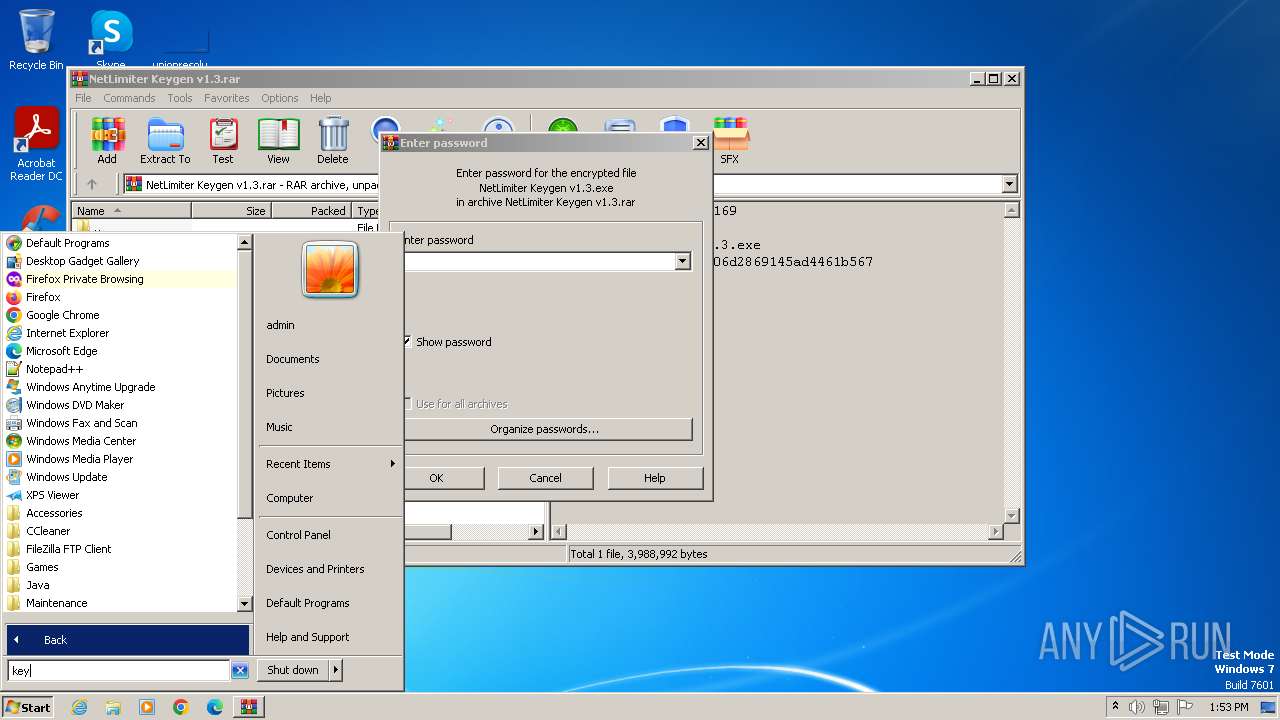Click the Shut down button
The height and width of the screenshot is (720, 1280).
click(x=293, y=670)
